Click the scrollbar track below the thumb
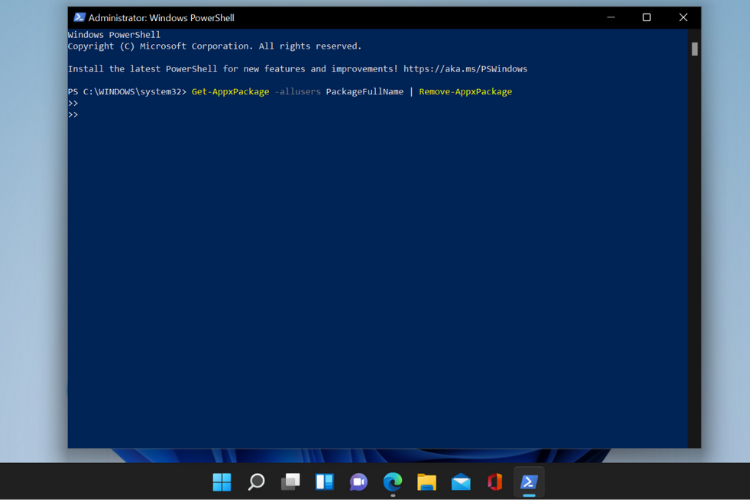Screen dimensions: 750x500 694,250
